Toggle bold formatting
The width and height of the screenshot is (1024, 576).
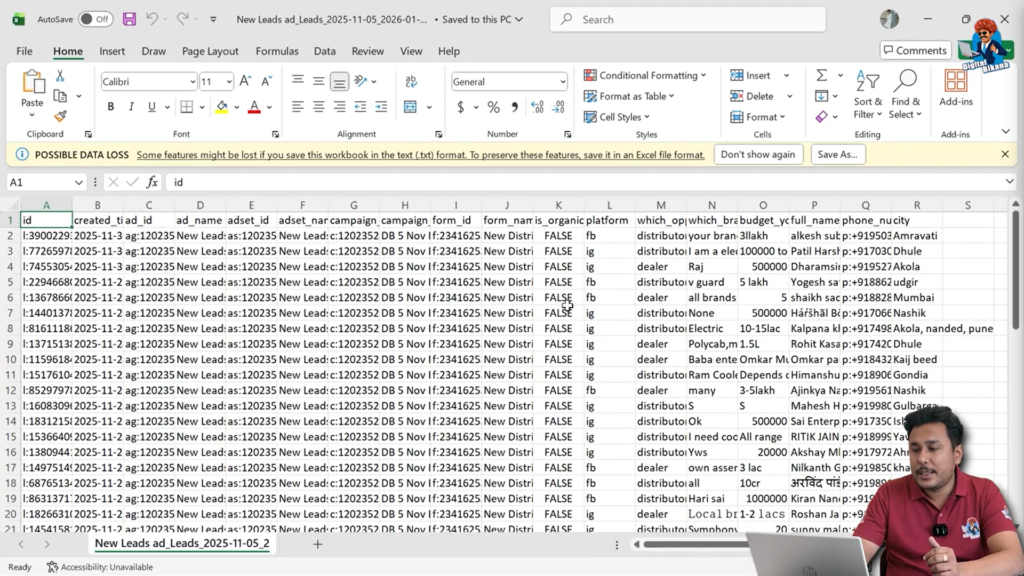[x=111, y=105]
